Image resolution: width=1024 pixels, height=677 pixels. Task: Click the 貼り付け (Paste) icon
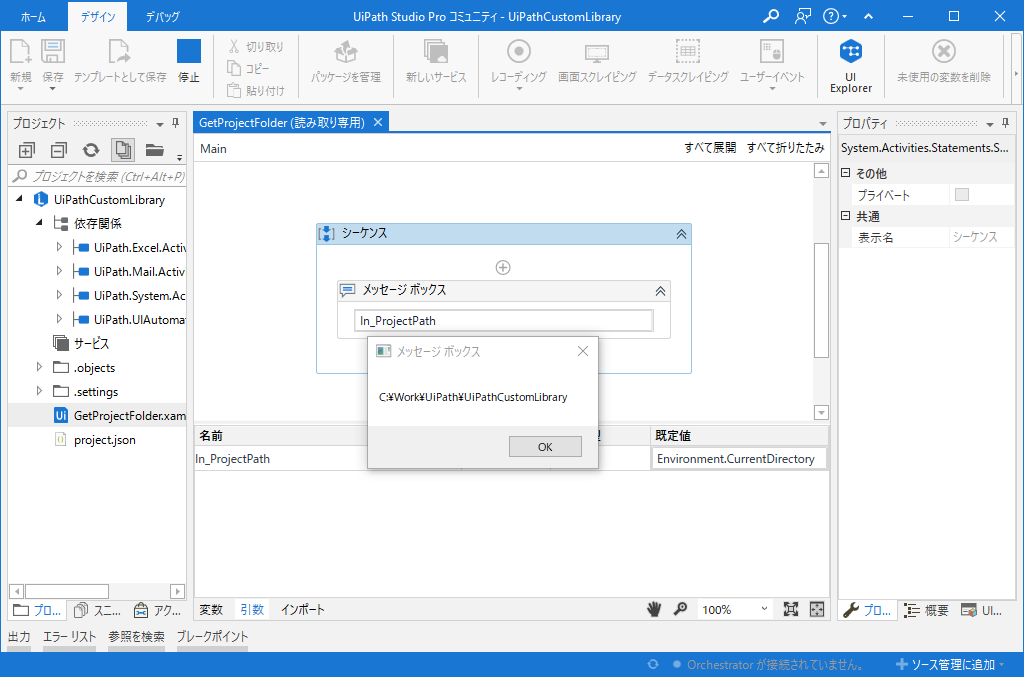pos(234,90)
